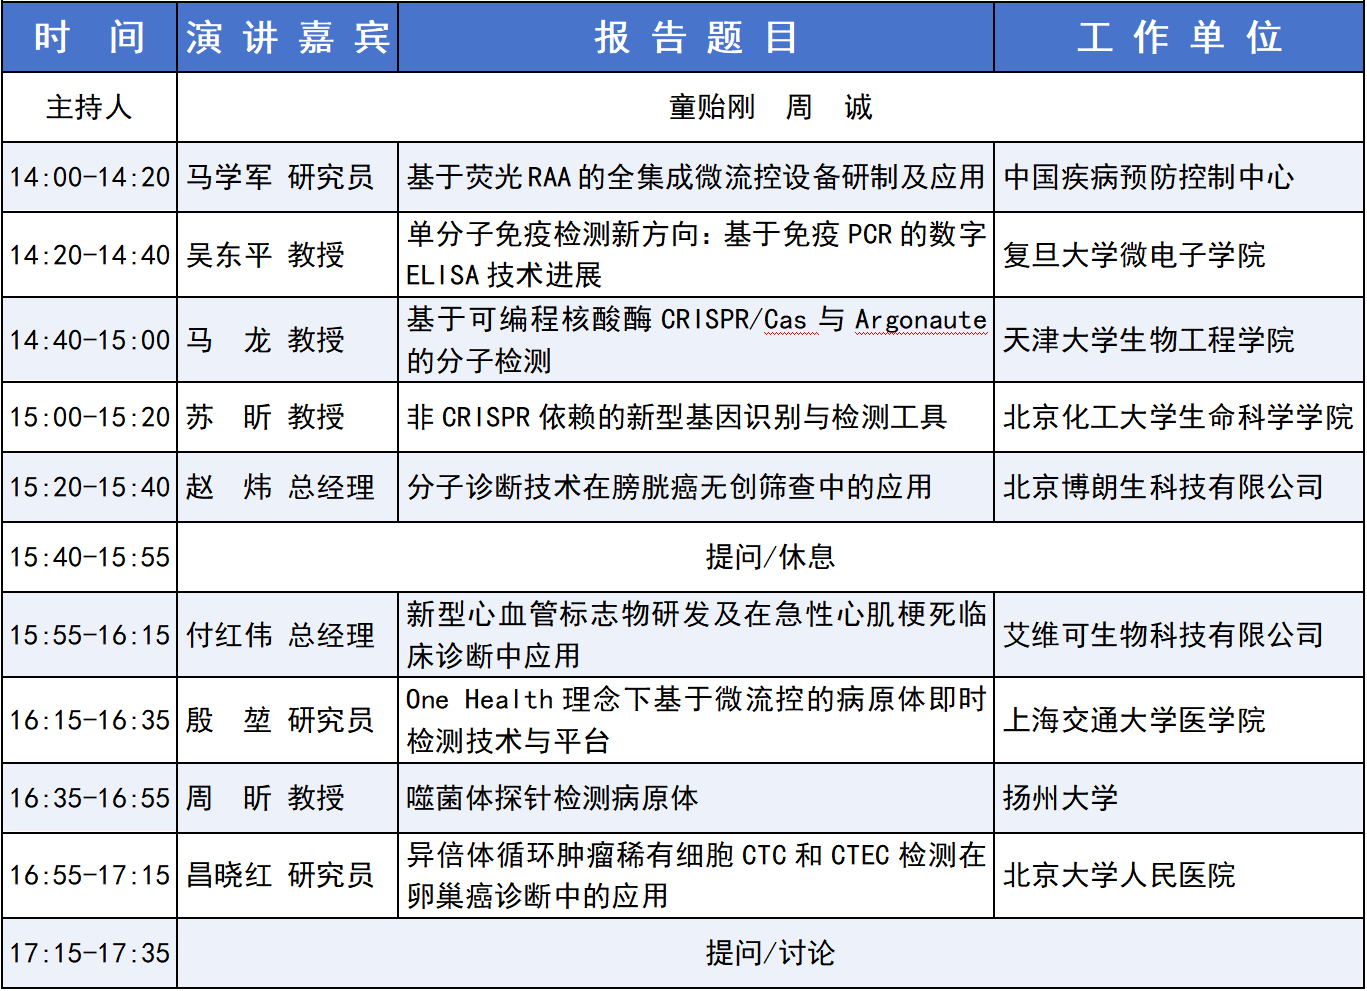
Task: Click the One Health 微流控 title
Action: point(696,720)
